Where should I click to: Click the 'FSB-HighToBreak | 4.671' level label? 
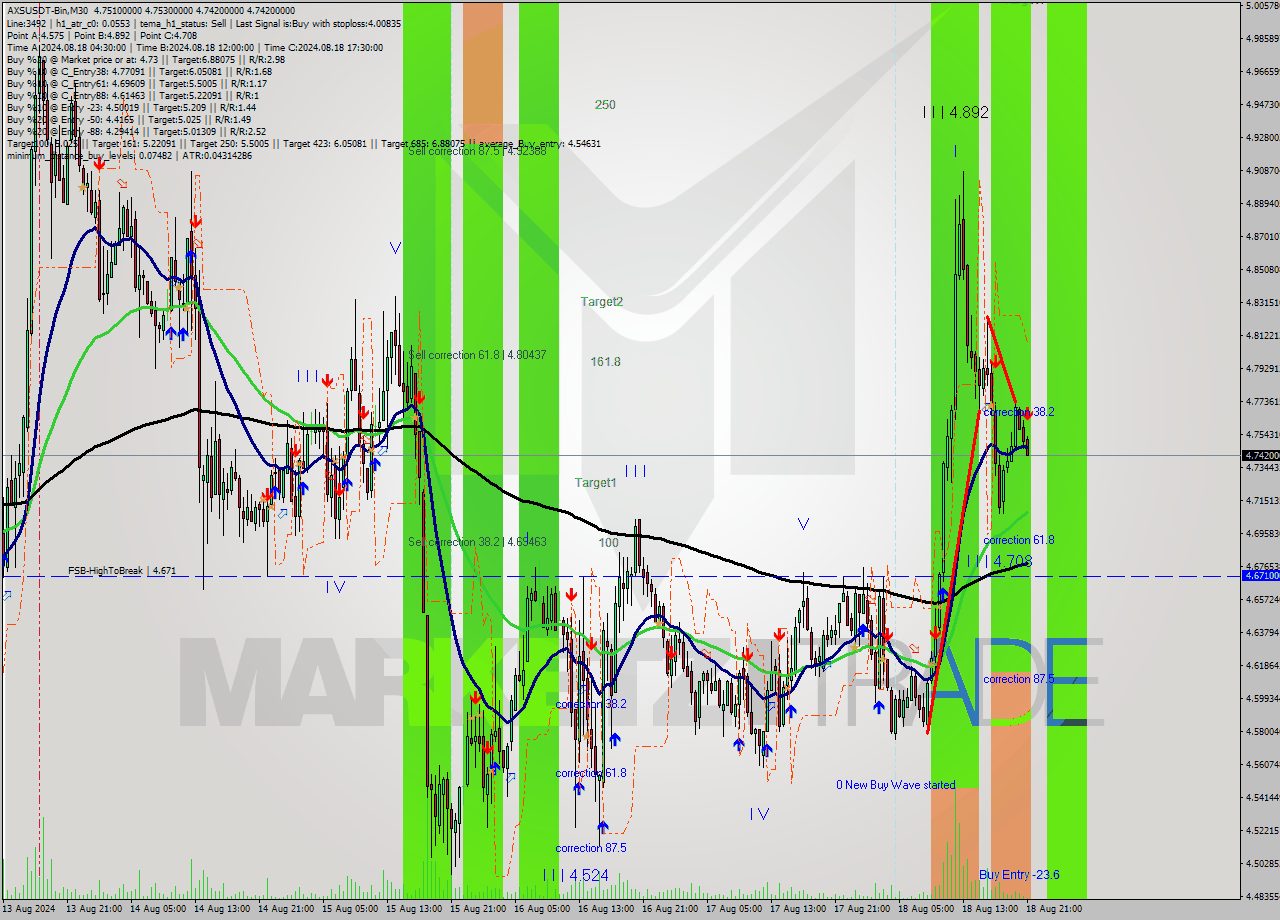point(122,570)
